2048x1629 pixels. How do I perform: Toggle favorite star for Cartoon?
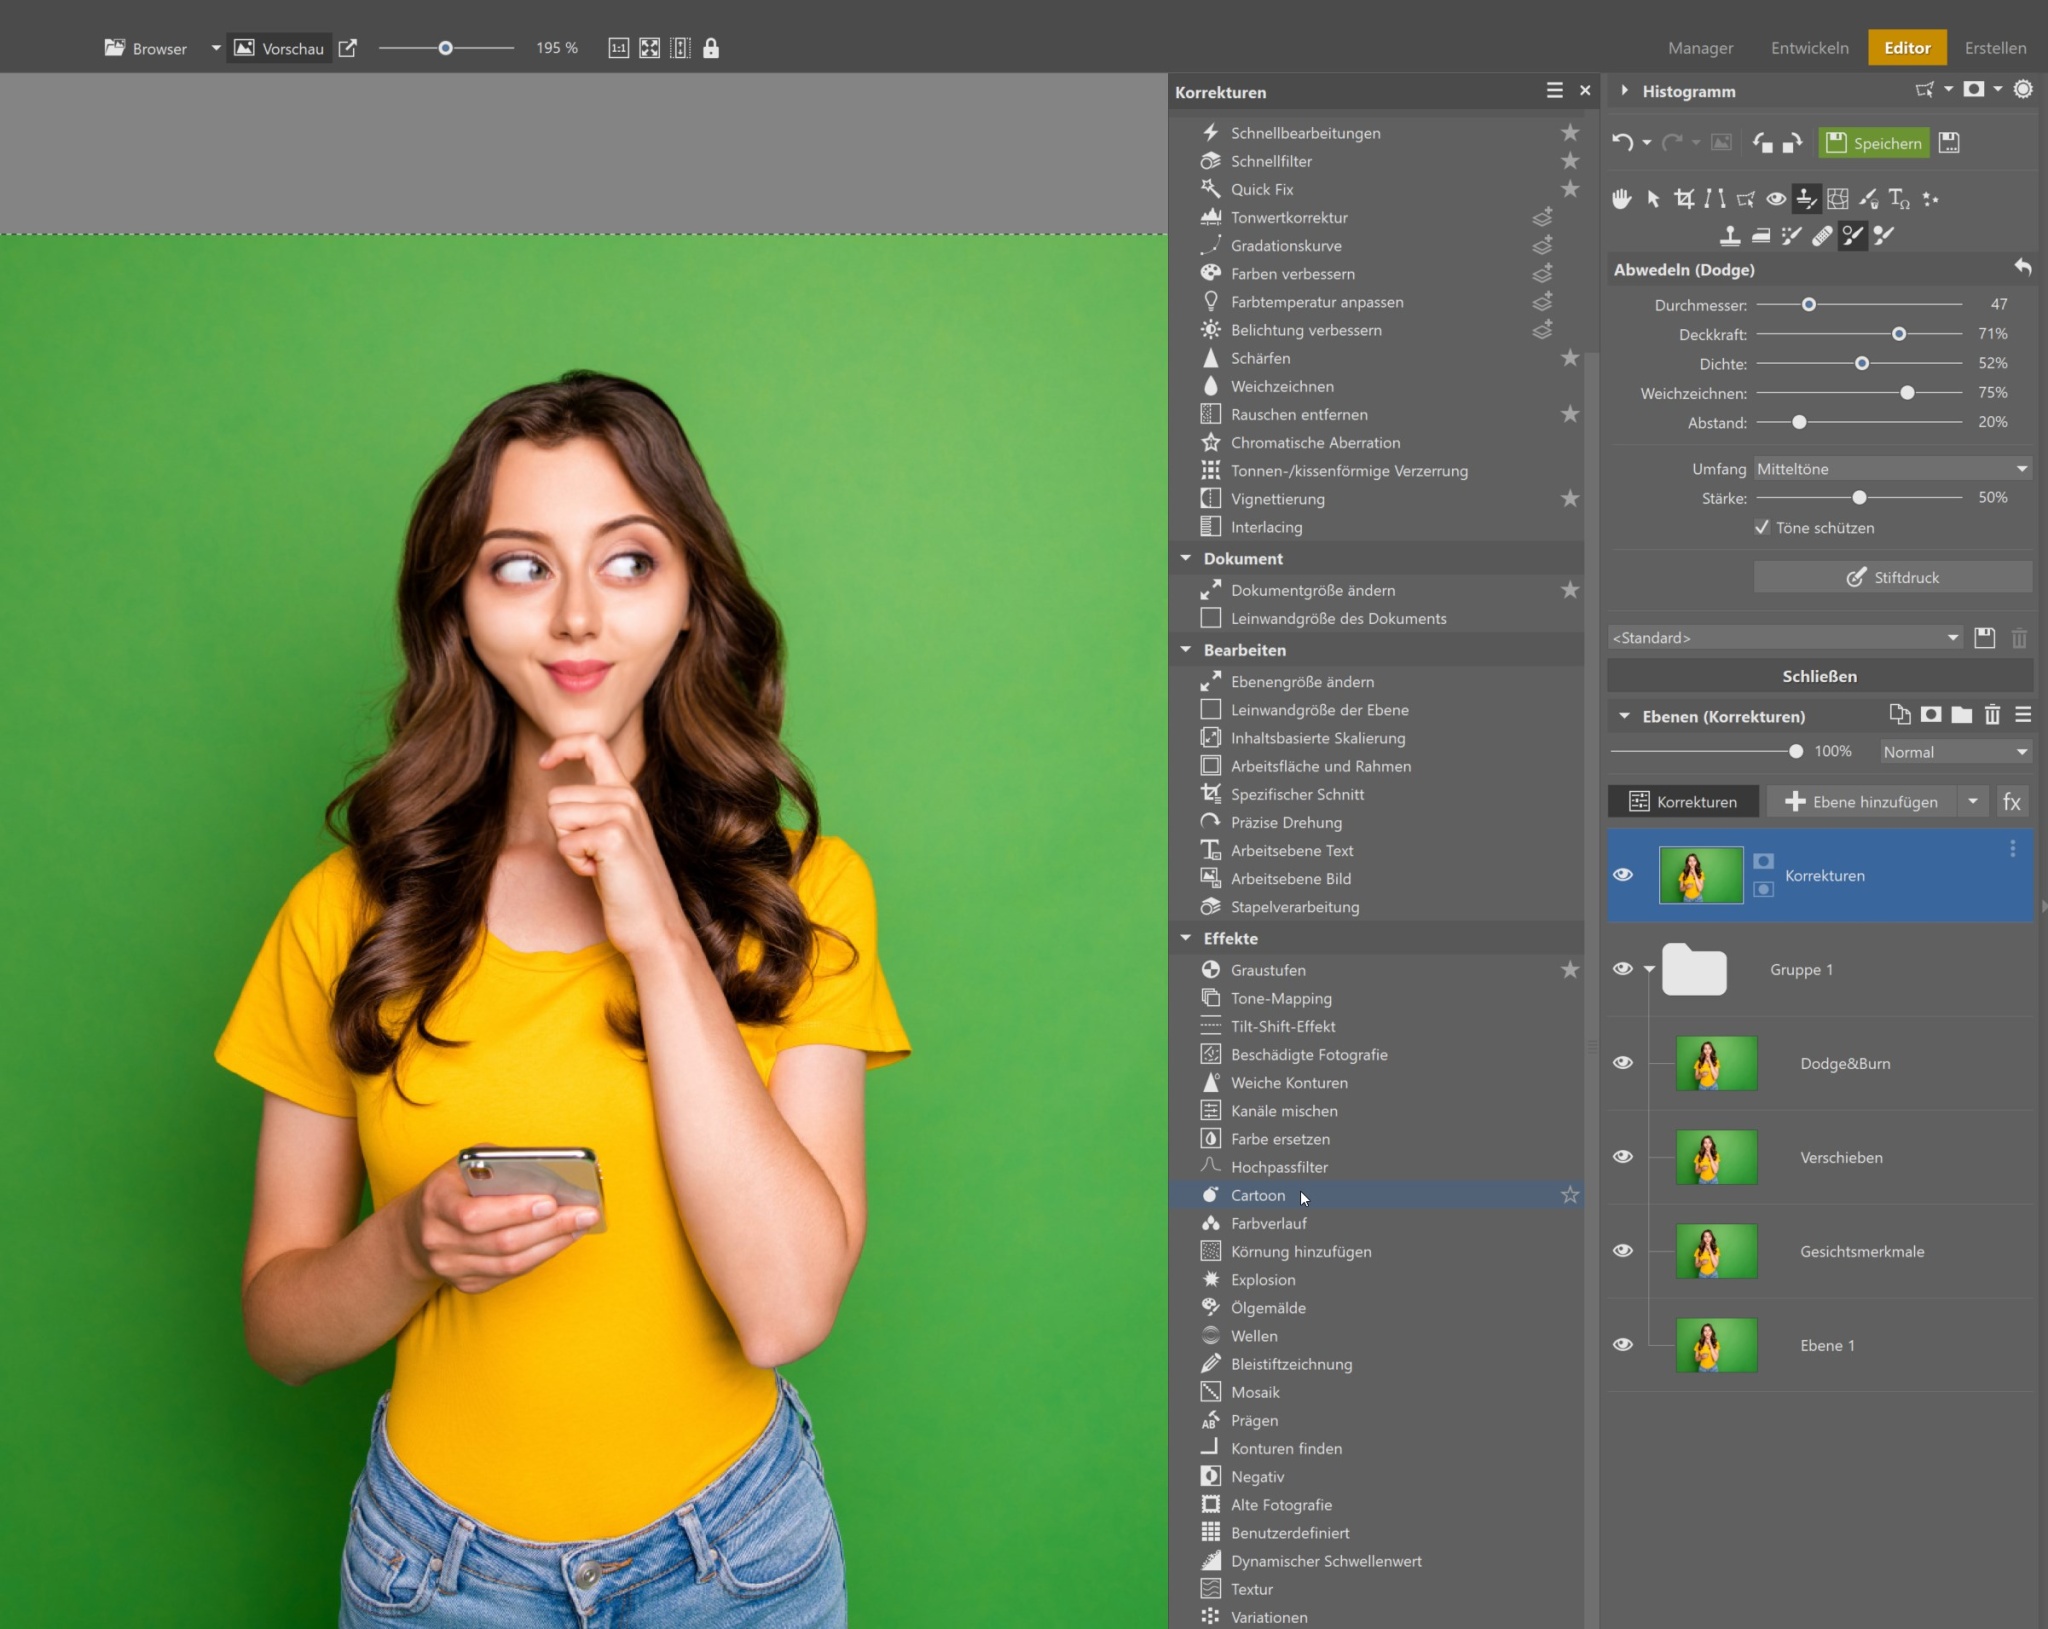(x=1570, y=1195)
